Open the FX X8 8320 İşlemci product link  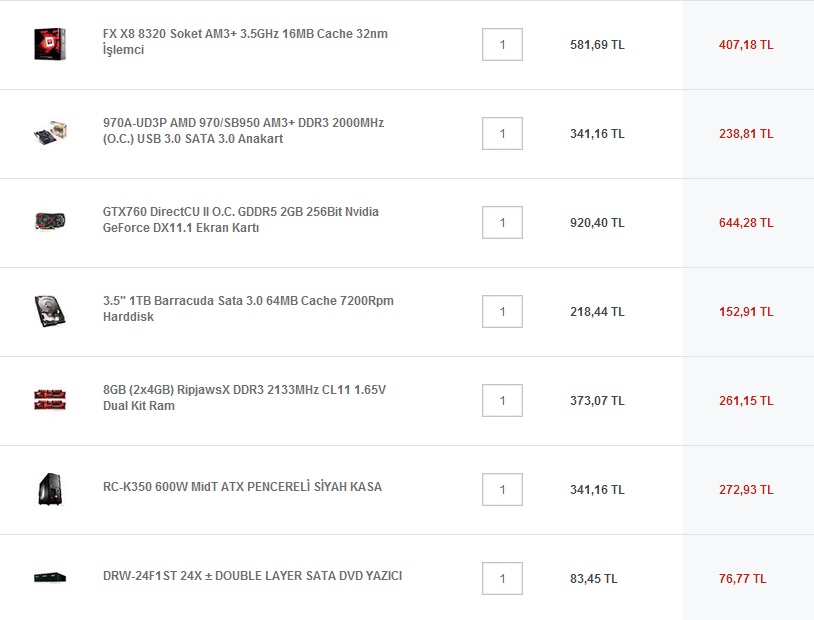tap(245, 42)
